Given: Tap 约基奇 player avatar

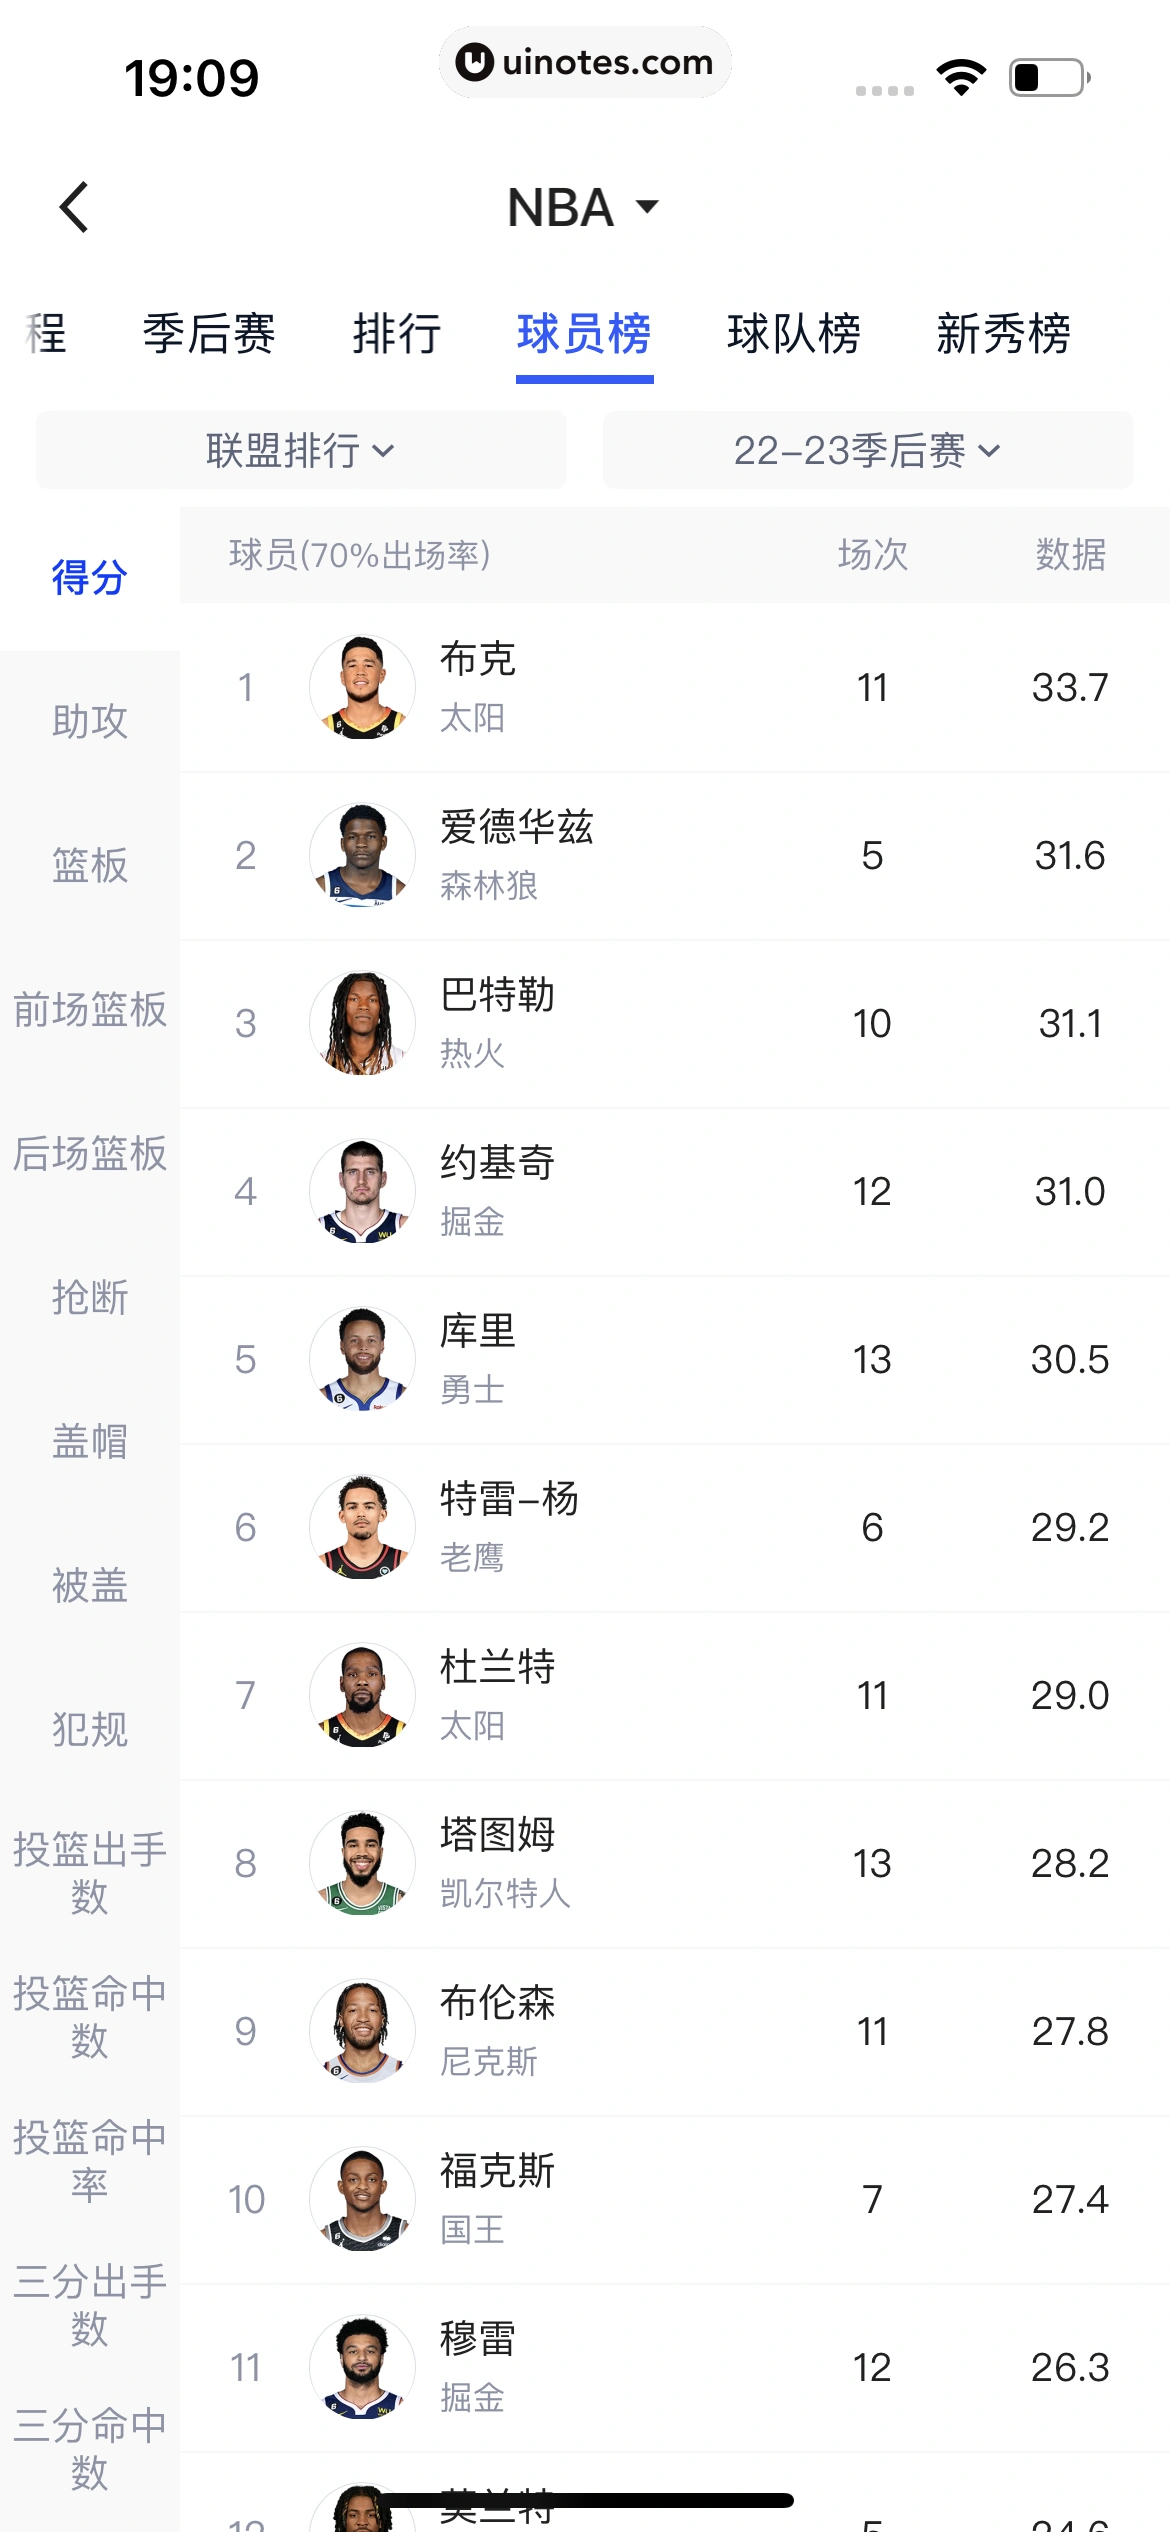Looking at the screenshot, I should [362, 1191].
